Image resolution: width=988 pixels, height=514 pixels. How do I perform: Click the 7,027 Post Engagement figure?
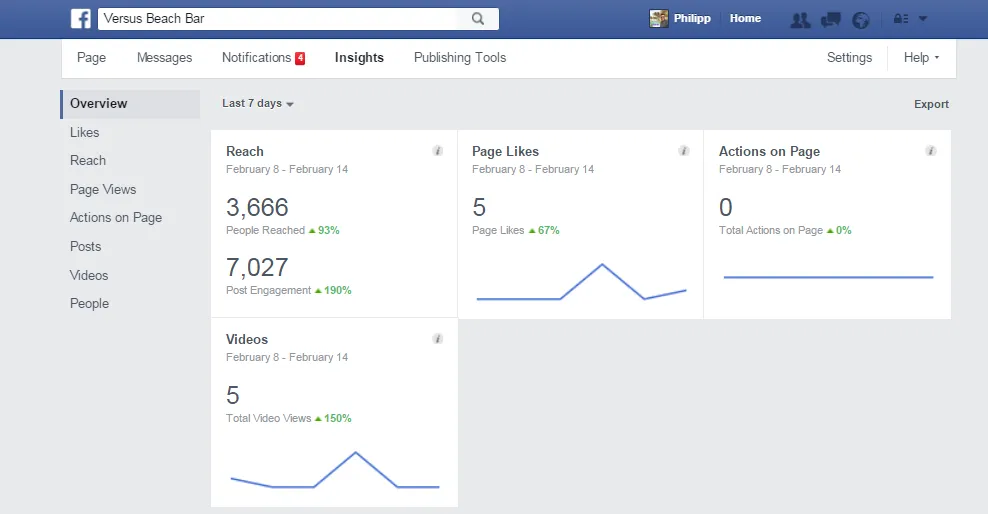[x=257, y=268]
